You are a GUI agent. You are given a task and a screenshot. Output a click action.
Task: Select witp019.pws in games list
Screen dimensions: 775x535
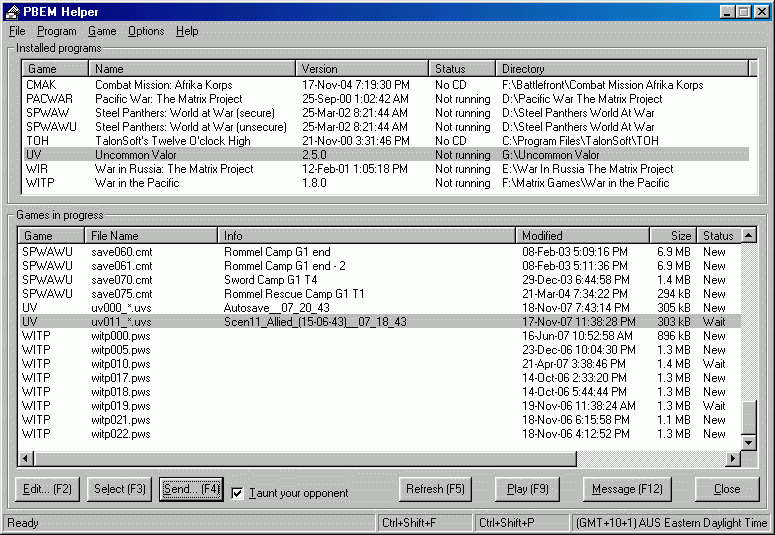tap(380, 406)
